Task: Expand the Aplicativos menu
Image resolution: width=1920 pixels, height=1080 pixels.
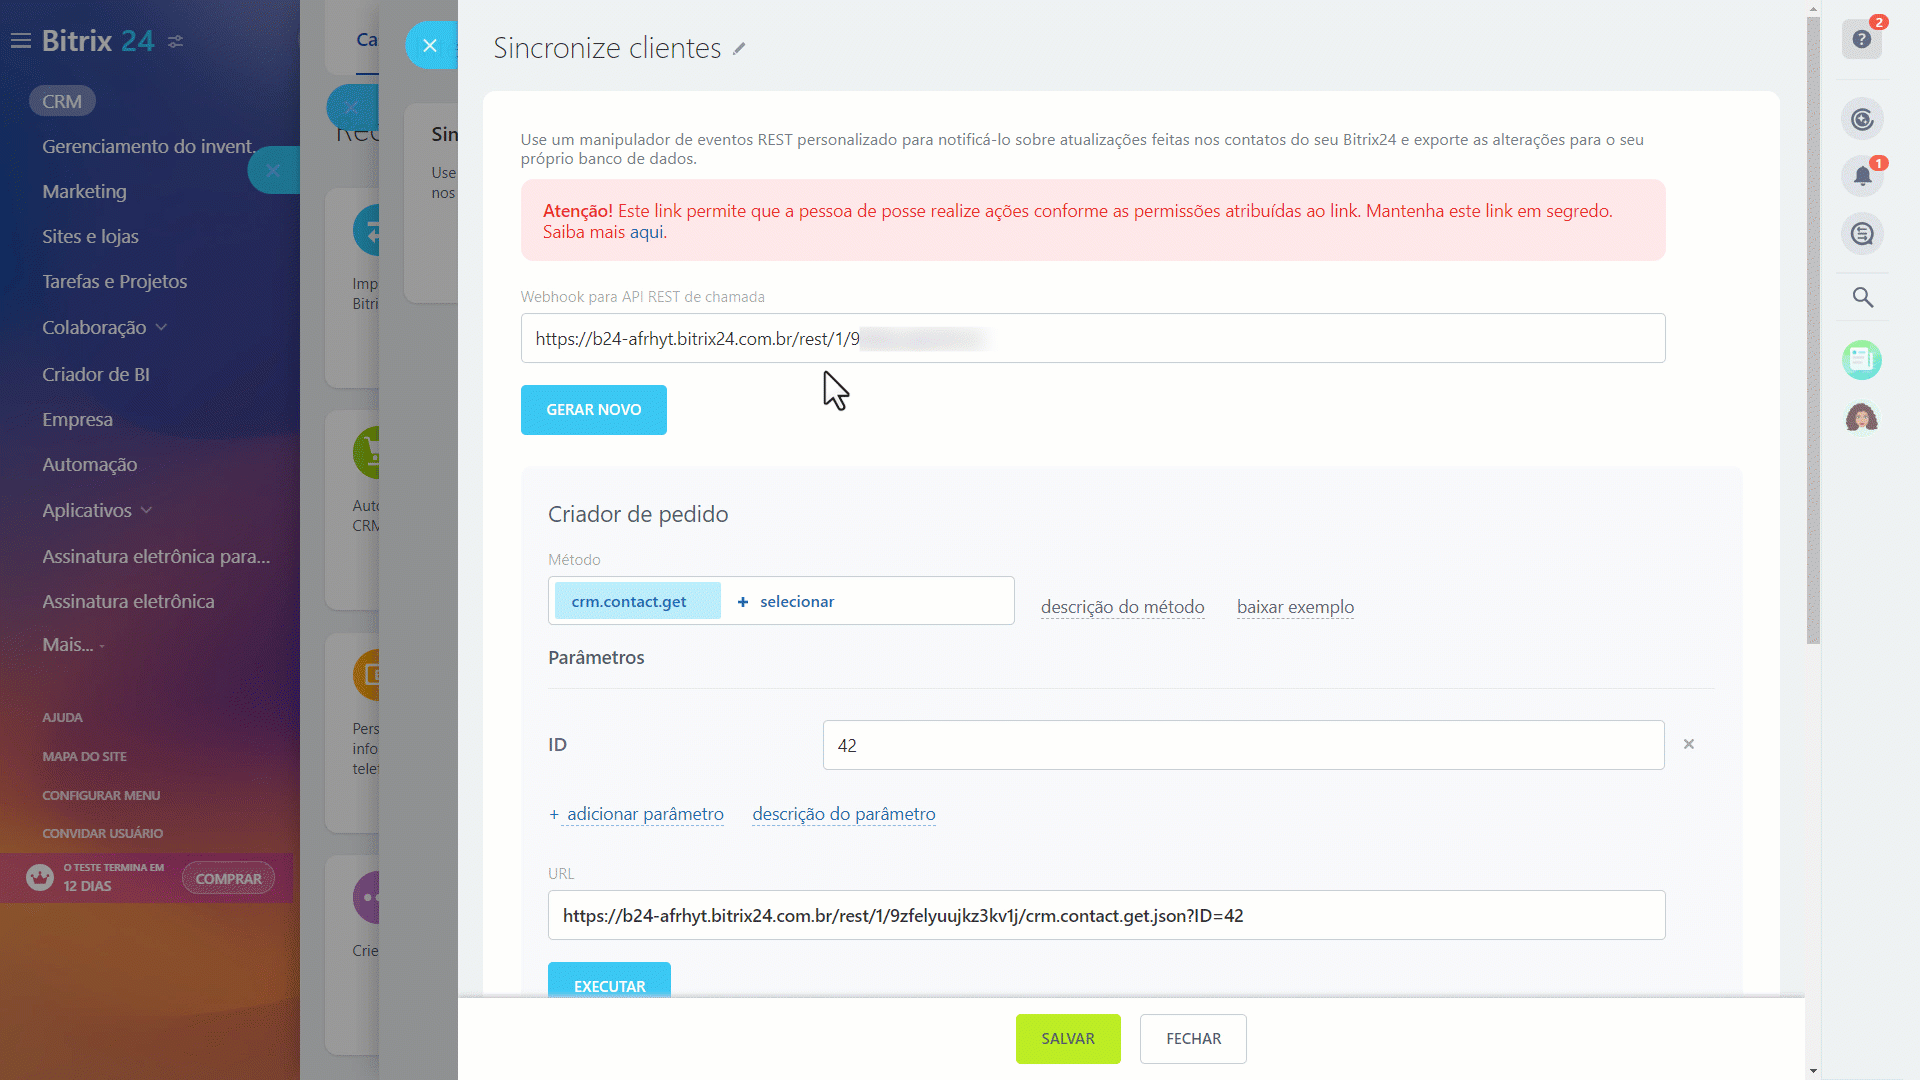Action: click(x=147, y=510)
